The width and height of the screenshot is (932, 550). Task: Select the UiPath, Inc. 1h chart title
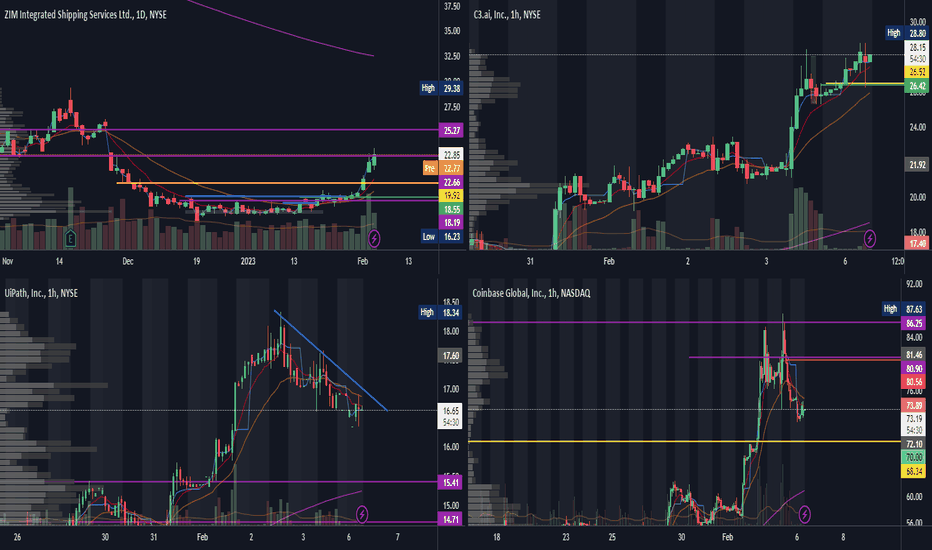[x=41, y=293]
